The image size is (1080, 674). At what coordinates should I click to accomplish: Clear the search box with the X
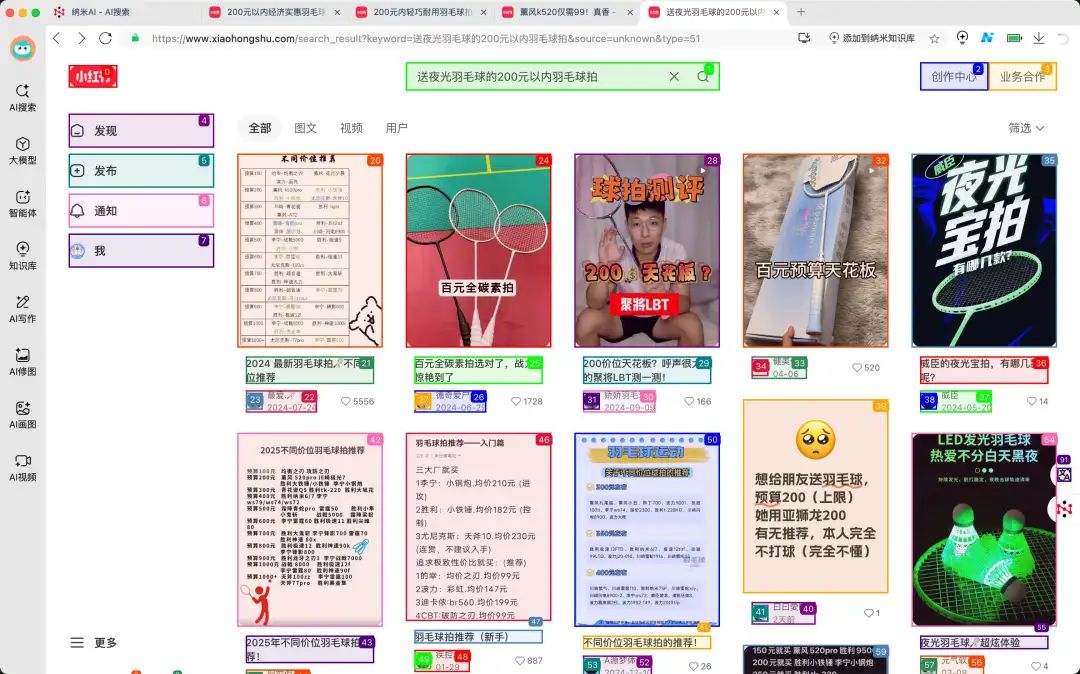(x=674, y=76)
